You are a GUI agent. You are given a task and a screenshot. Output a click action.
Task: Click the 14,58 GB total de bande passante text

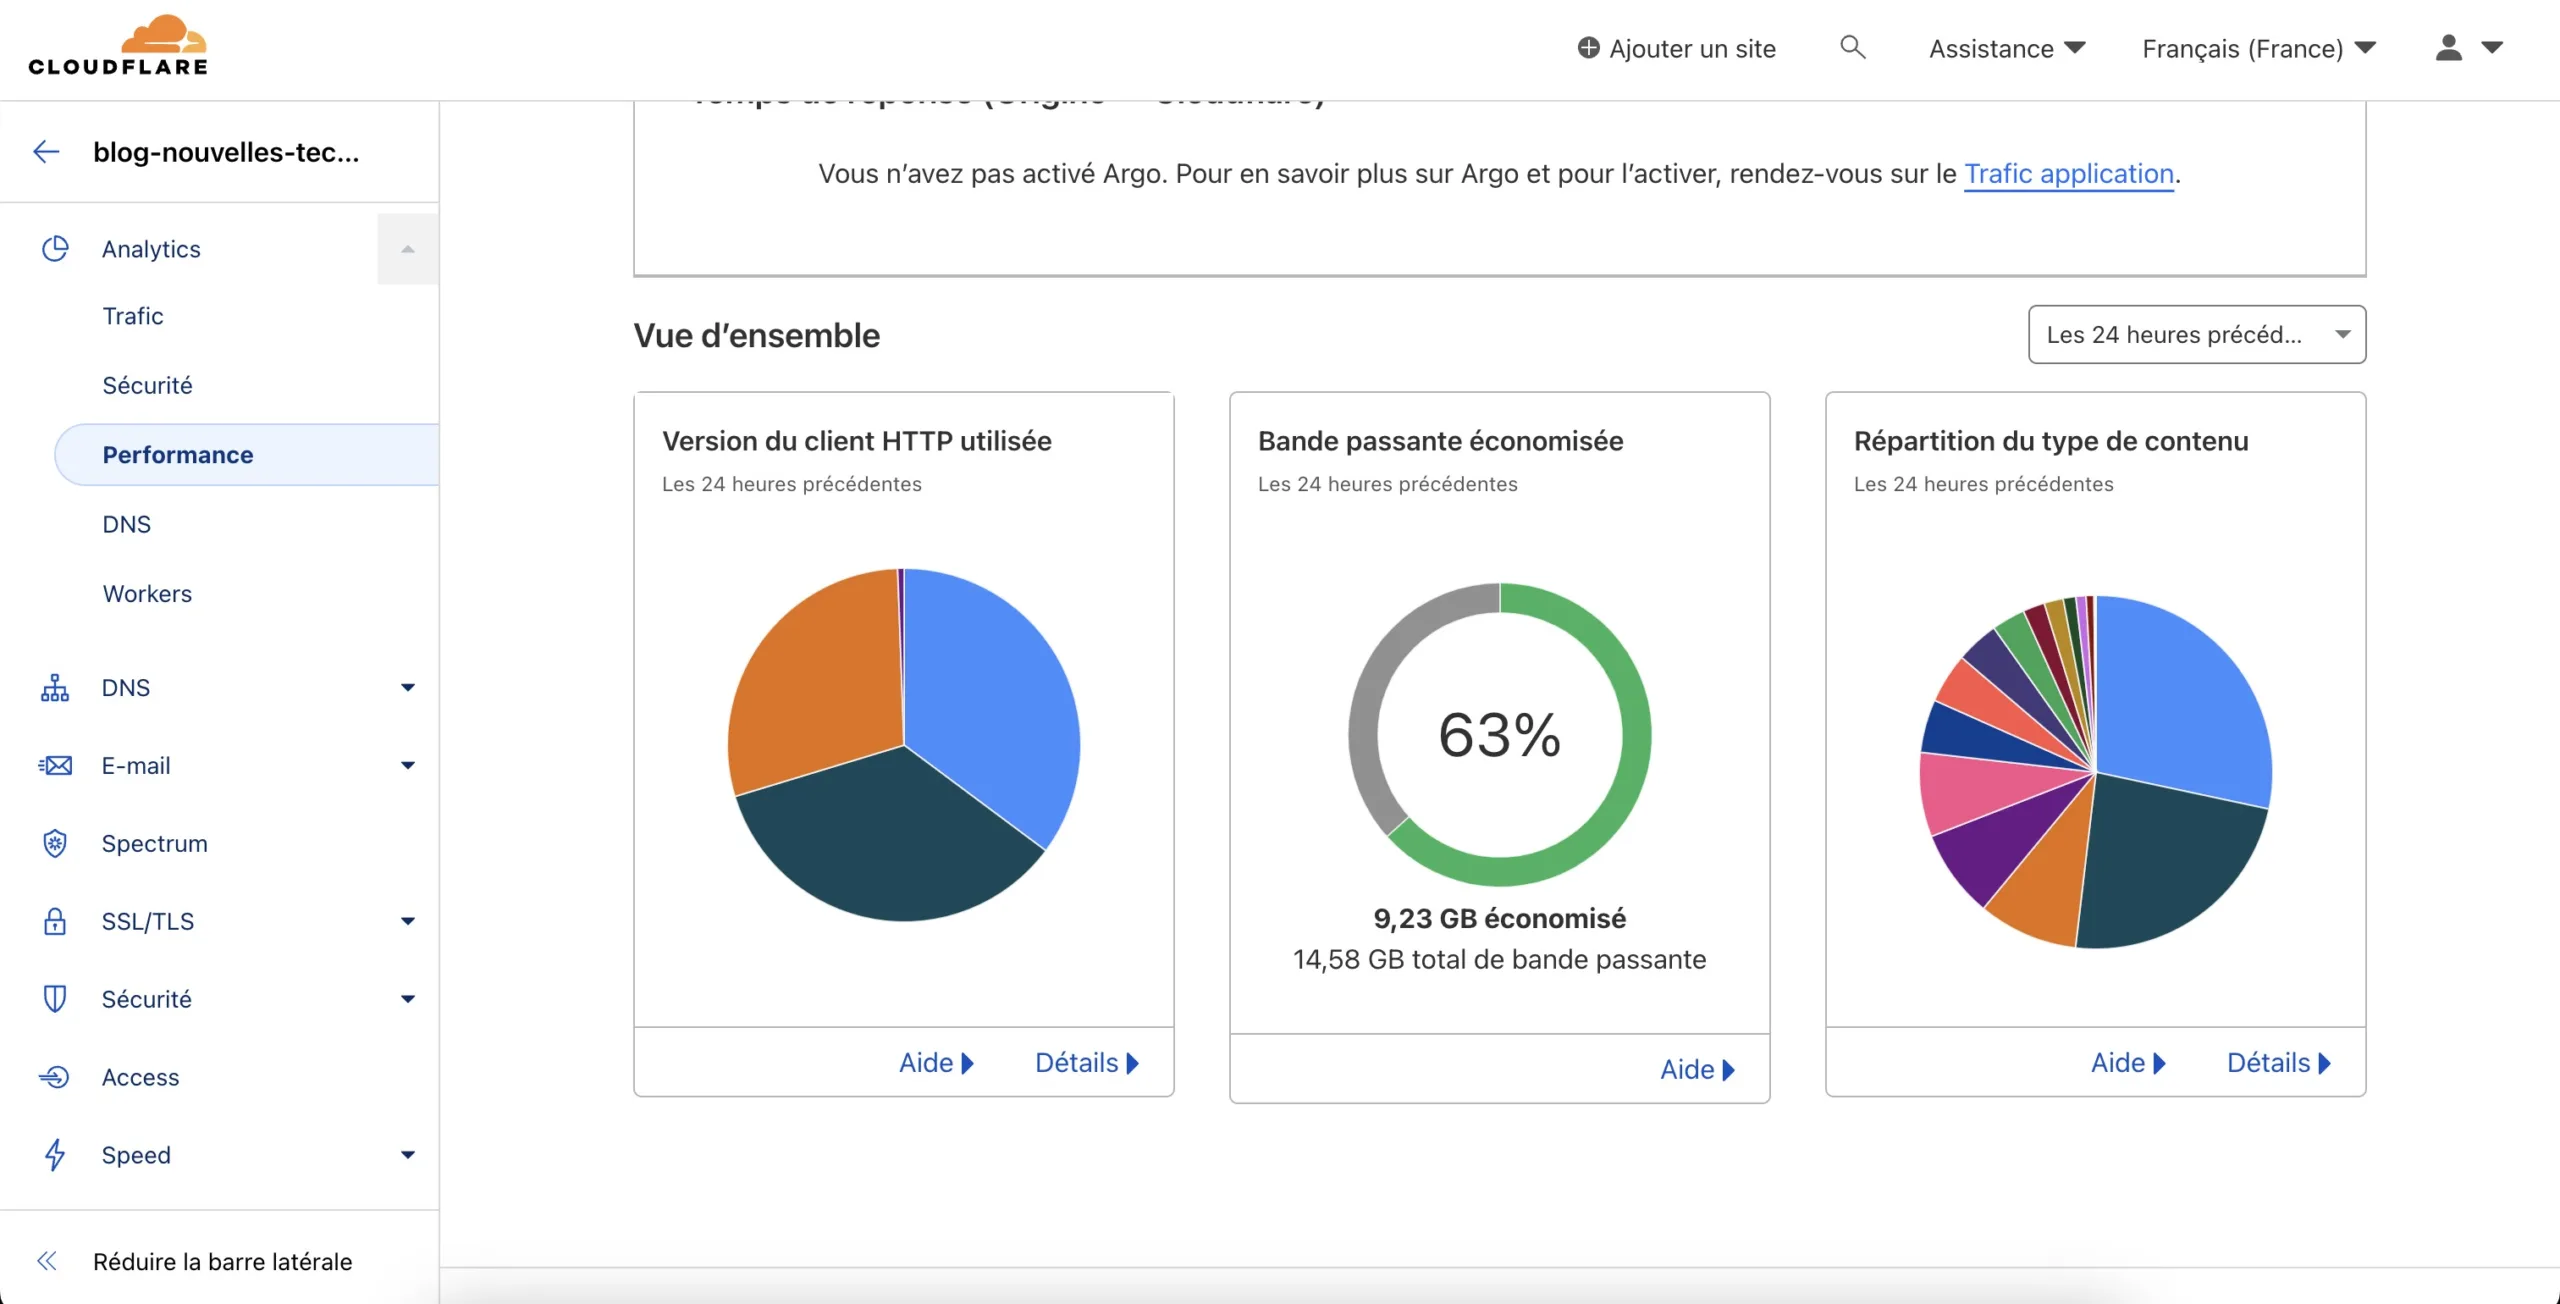[x=1499, y=959]
